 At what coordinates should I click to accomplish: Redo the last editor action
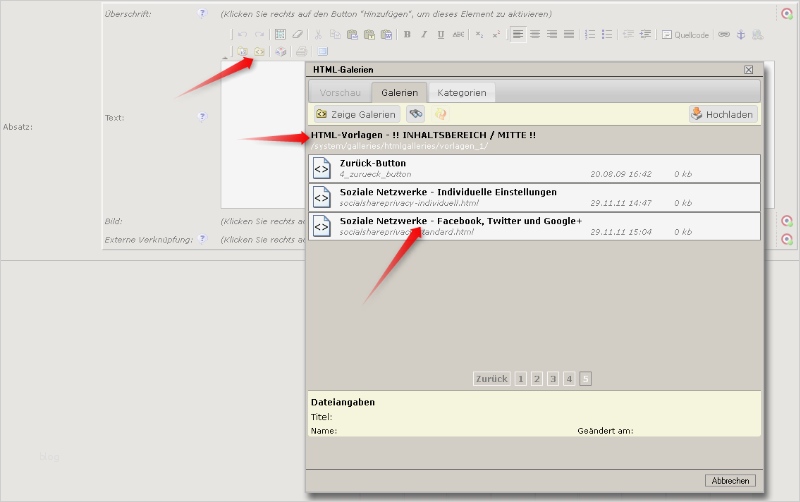point(260,35)
